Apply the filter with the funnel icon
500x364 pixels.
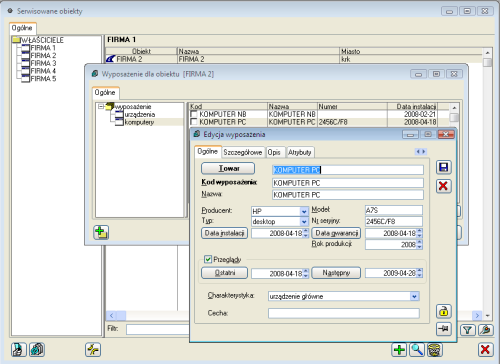[468, 330]
